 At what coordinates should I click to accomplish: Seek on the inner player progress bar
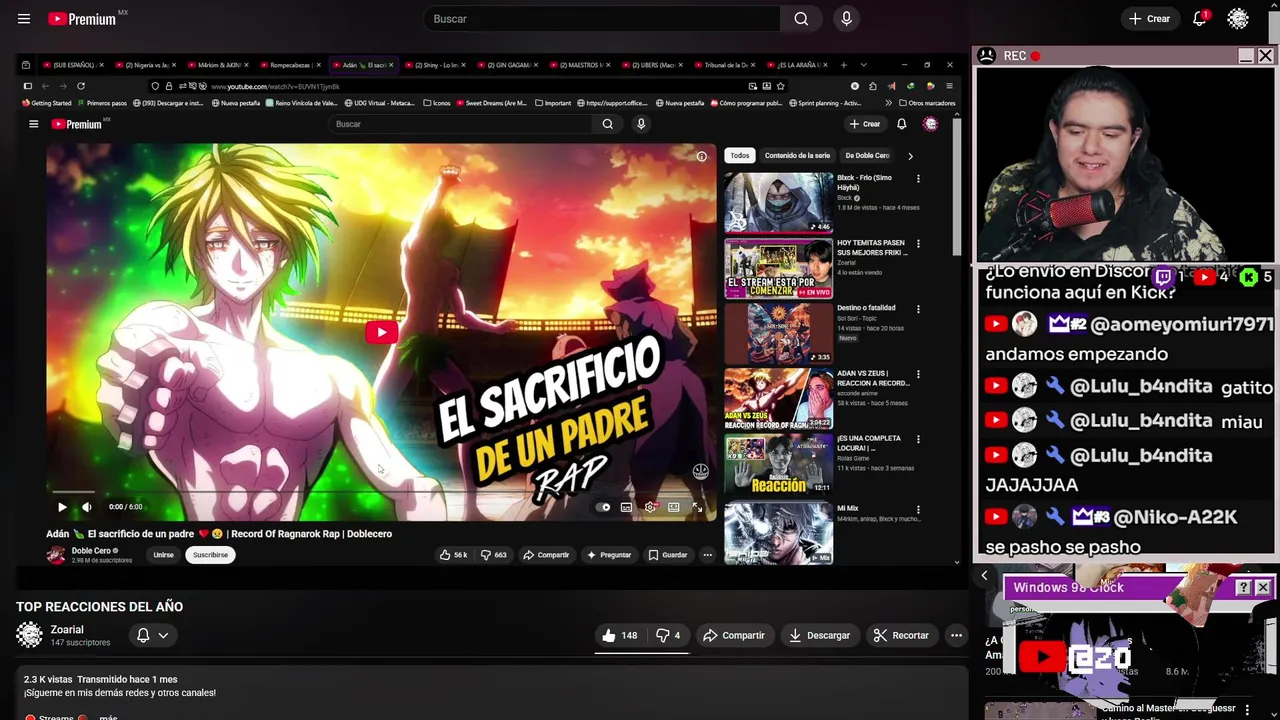pos(380,492)
